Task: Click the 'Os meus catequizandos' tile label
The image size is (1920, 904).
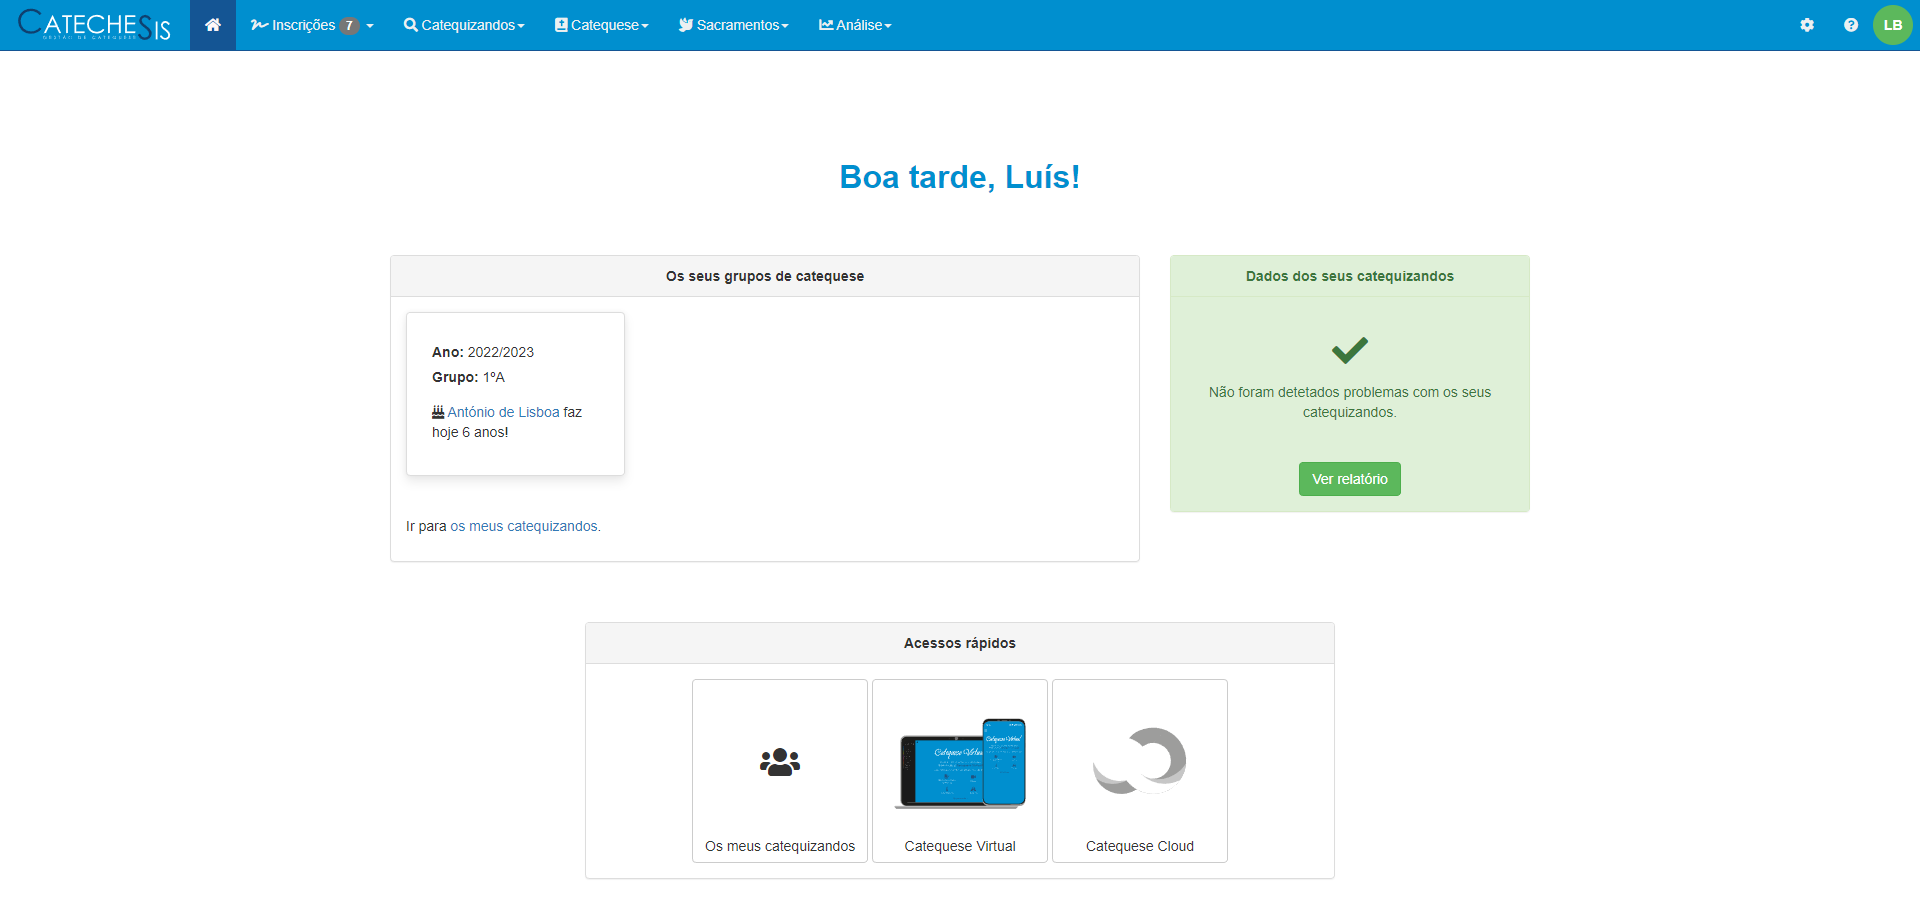Action: [x=780, y=846]
